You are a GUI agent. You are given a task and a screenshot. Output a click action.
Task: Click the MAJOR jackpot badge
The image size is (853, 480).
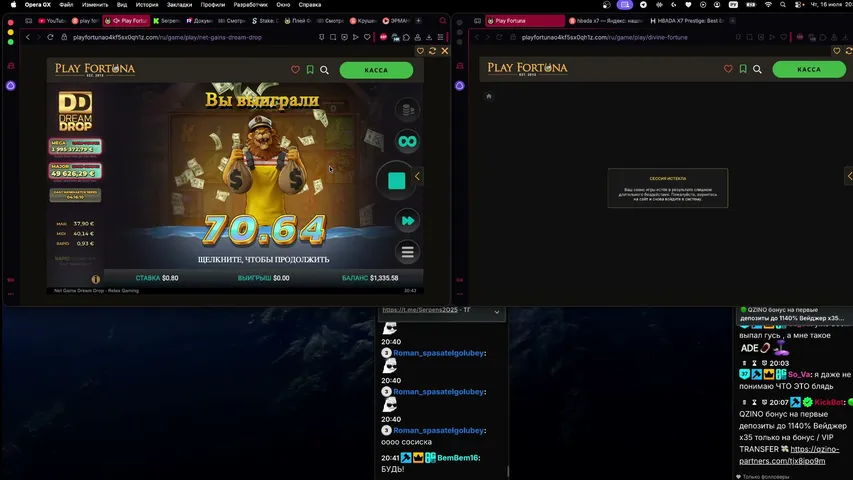(x=76, y=171)
